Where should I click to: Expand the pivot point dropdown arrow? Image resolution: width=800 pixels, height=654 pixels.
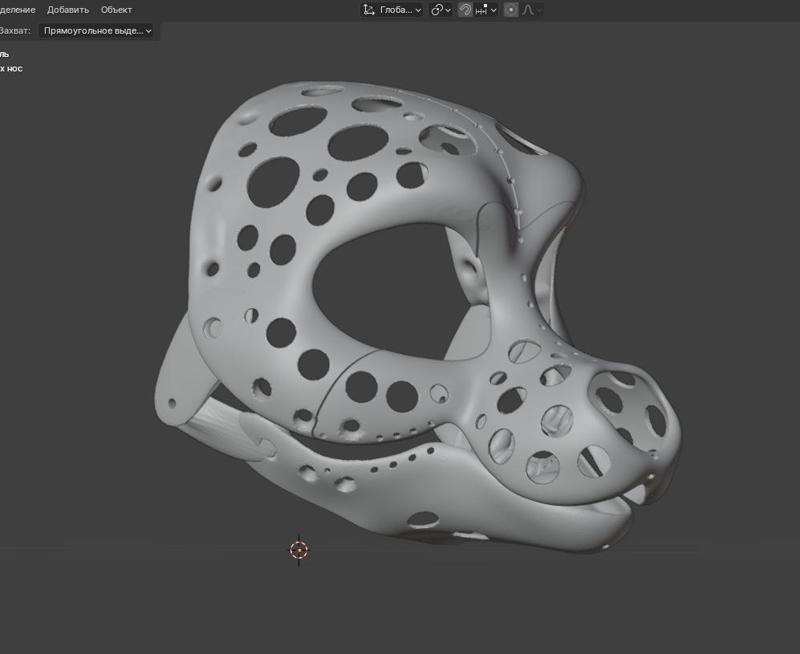click(449, 9)
